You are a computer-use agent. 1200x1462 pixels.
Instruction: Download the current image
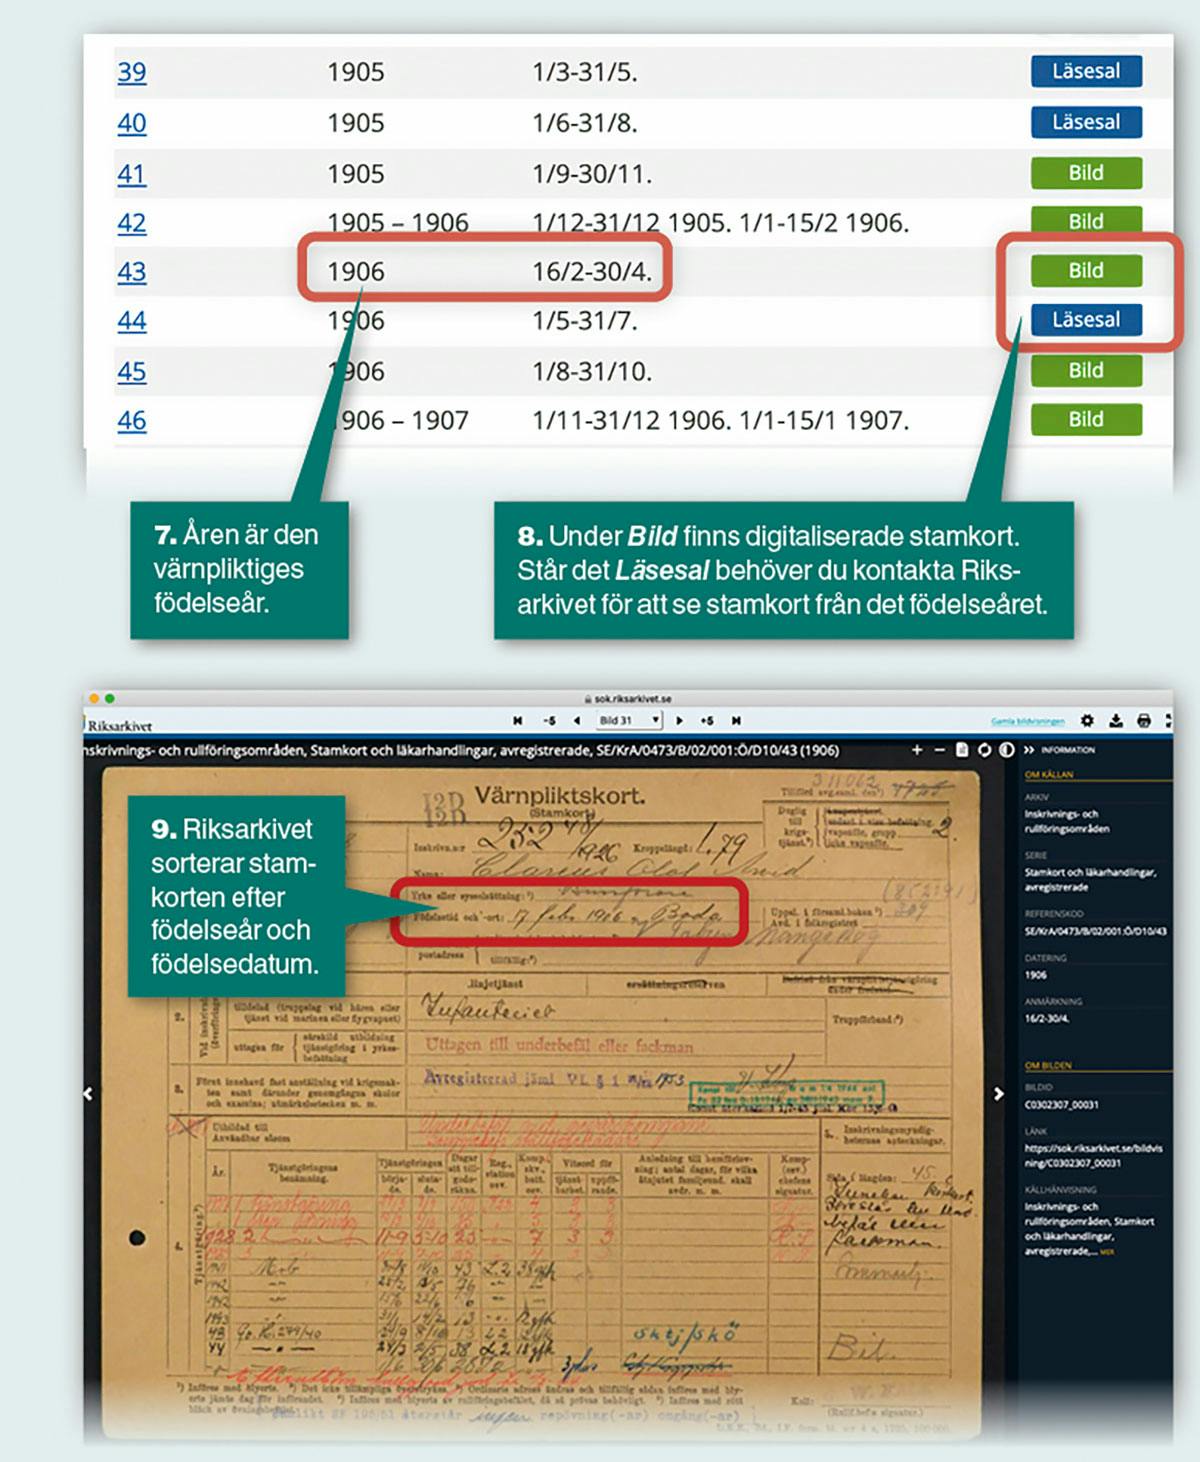coord(1116,720)
